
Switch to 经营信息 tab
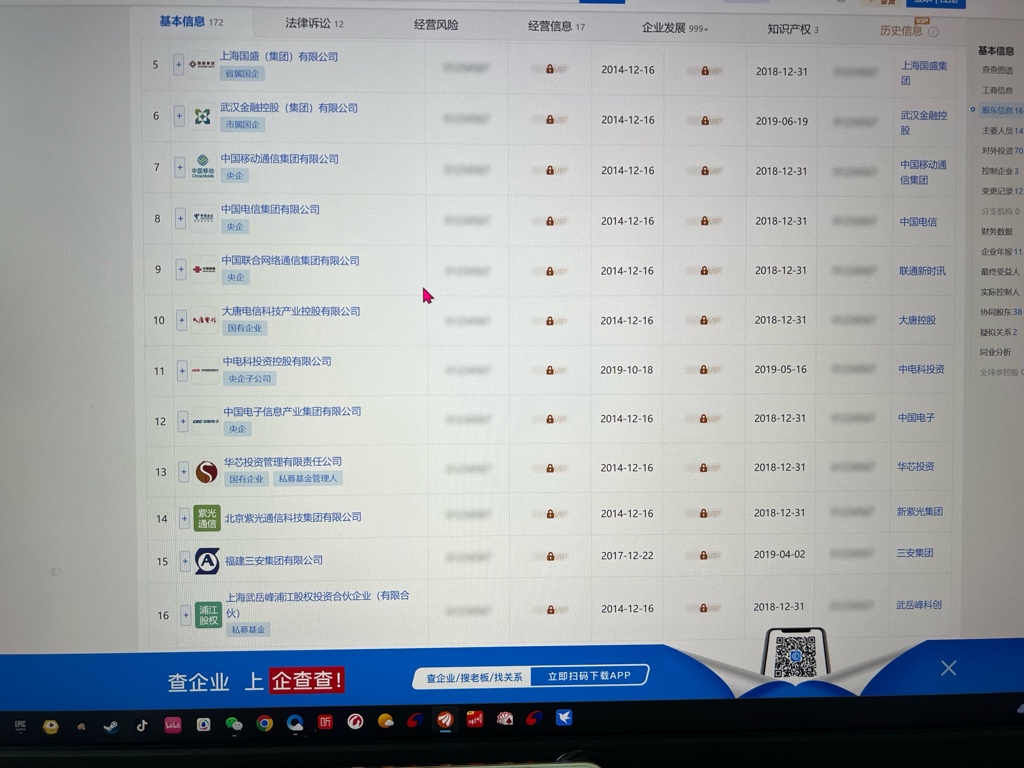pyautogui.click(x=556, y=26)
